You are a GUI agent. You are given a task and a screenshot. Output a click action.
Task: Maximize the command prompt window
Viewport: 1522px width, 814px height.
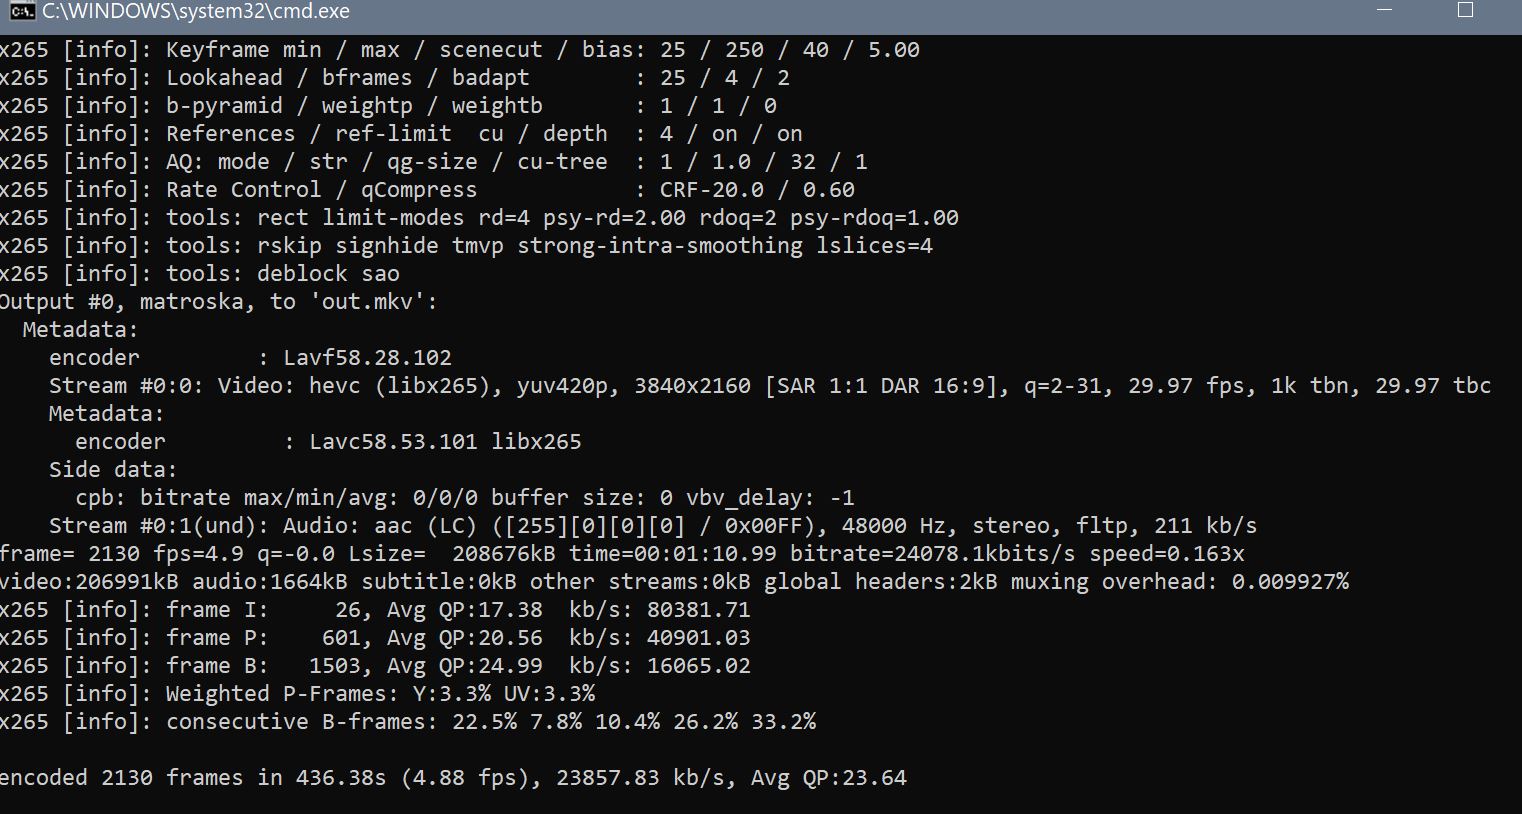1465,11
